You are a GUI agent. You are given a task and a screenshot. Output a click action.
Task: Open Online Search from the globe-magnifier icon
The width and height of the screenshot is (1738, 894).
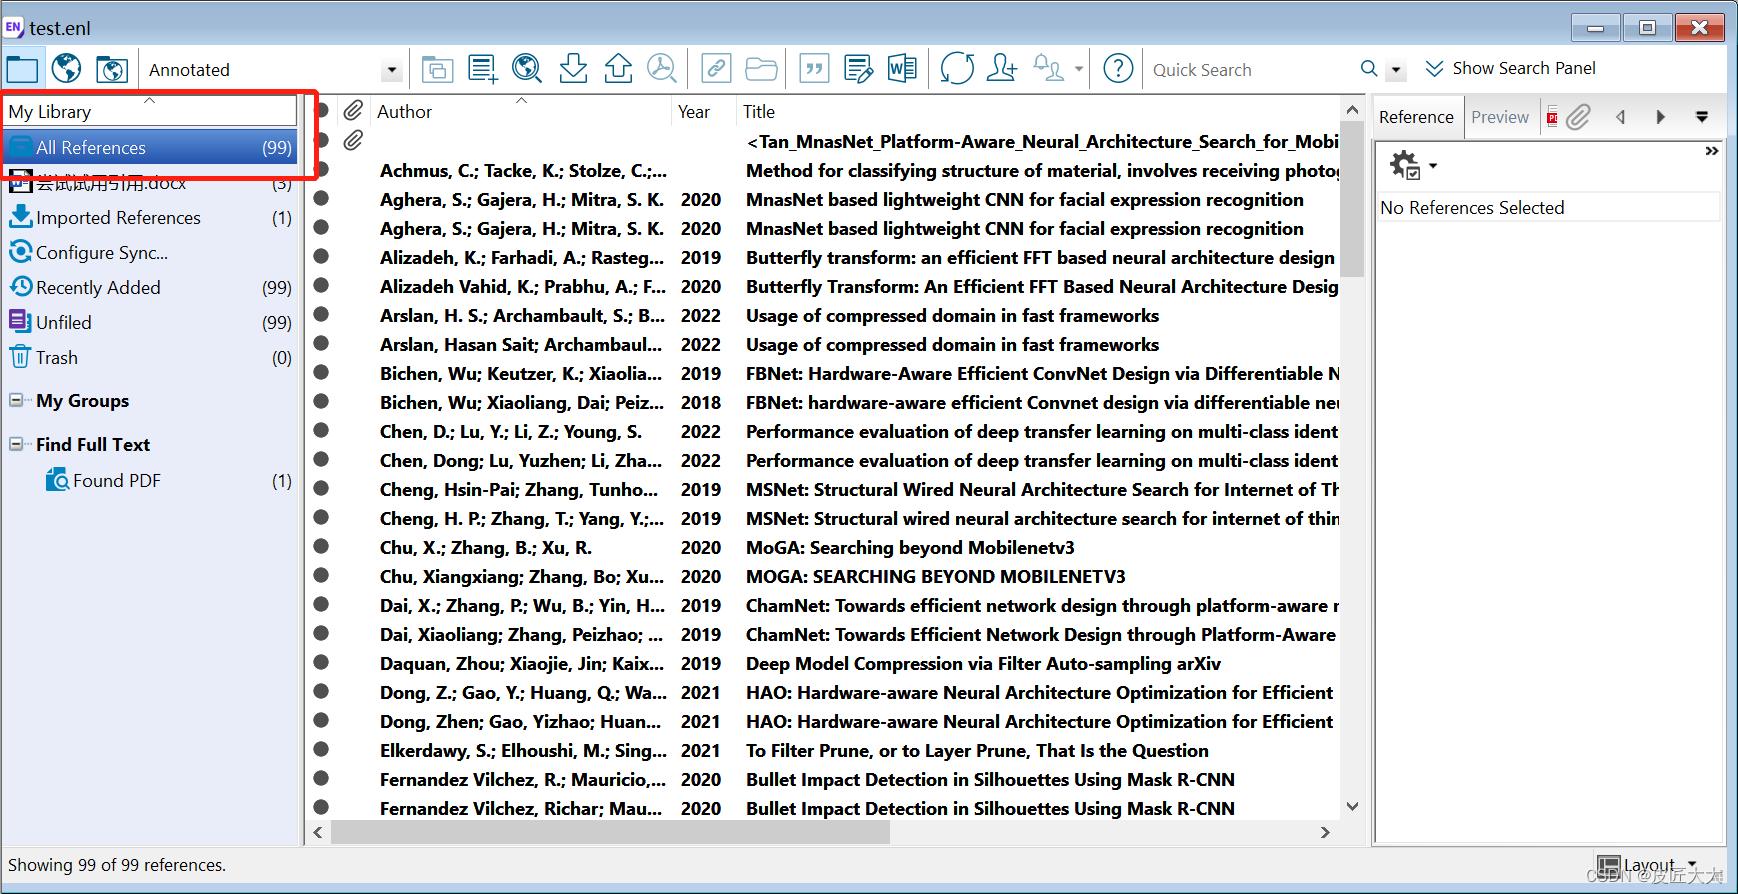click(x=527, y=69)
